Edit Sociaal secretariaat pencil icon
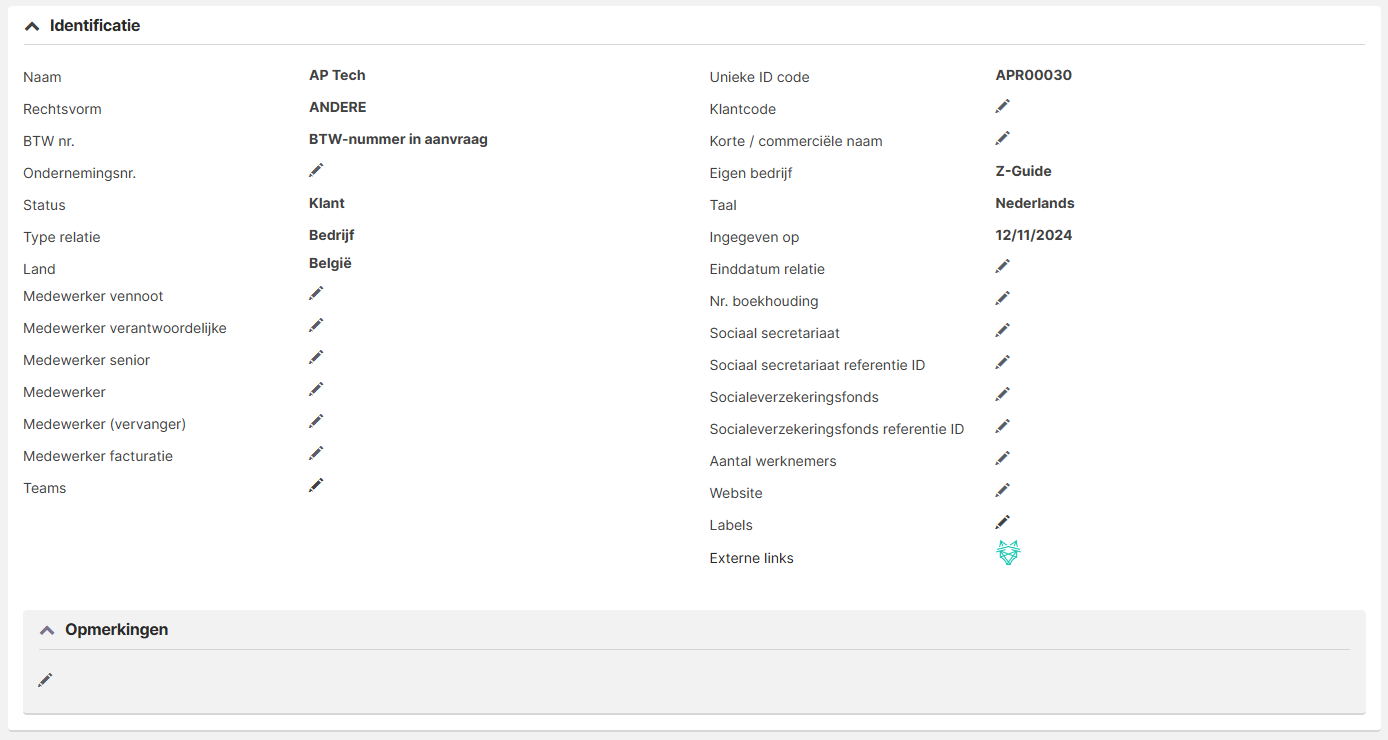This screenshot has height=740, width=1388. [x=1002, y=330]
